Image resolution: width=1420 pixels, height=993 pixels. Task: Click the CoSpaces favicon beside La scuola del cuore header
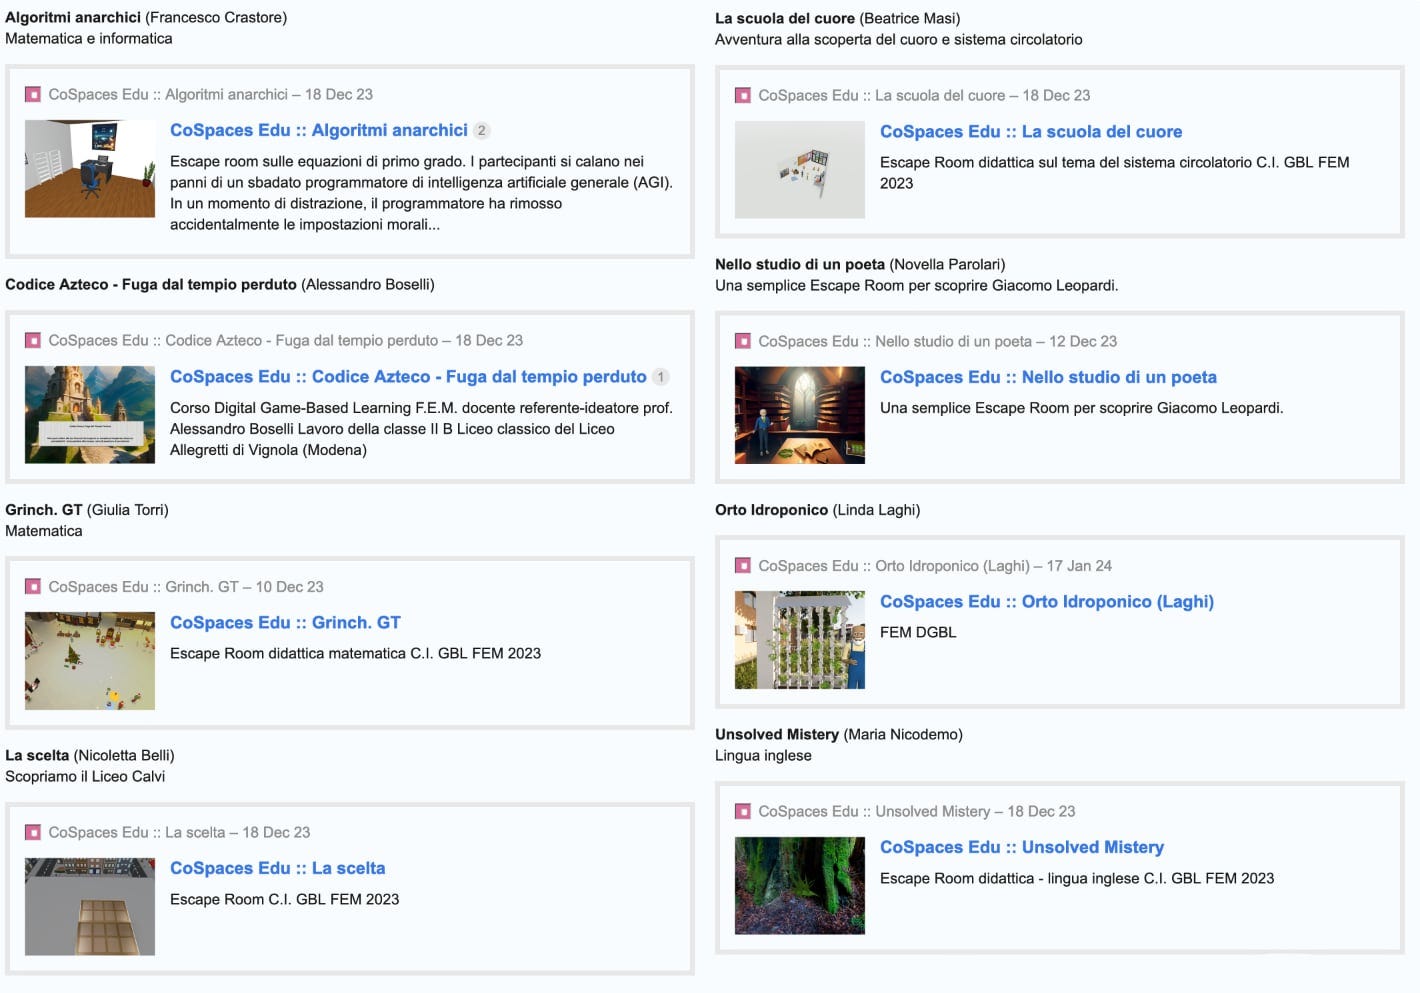pos(743,96)
